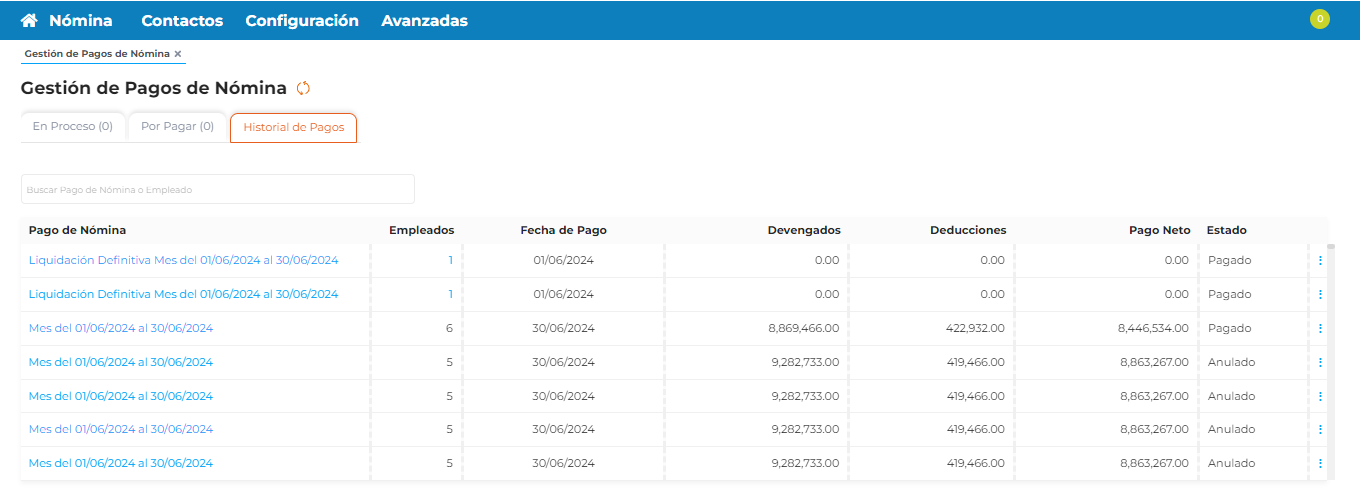Screen dimensions: 1360x497
Task: Expand options for second Liquidación Definitiva row
Action: pyautogui.click(x=1320, y=295)
